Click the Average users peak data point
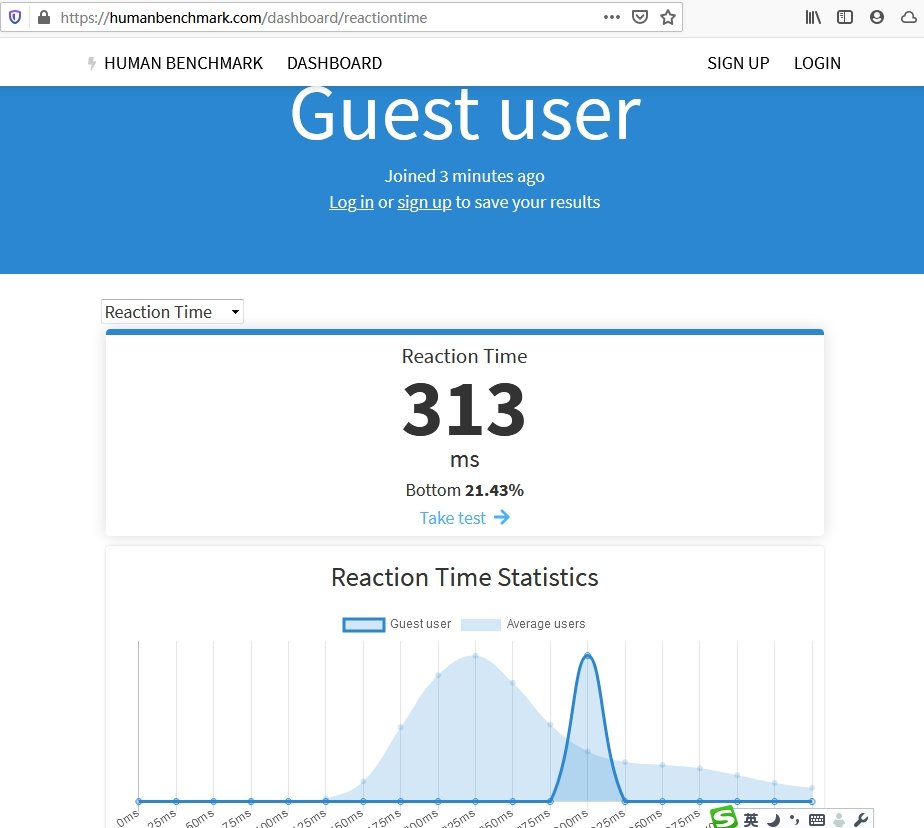 [x=475, y=656]
